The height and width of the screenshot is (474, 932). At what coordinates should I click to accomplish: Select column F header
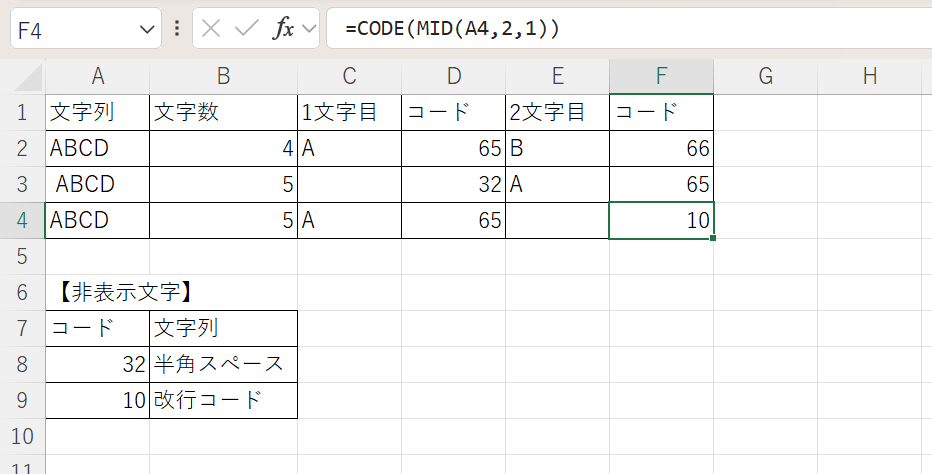tap(662, 76)
